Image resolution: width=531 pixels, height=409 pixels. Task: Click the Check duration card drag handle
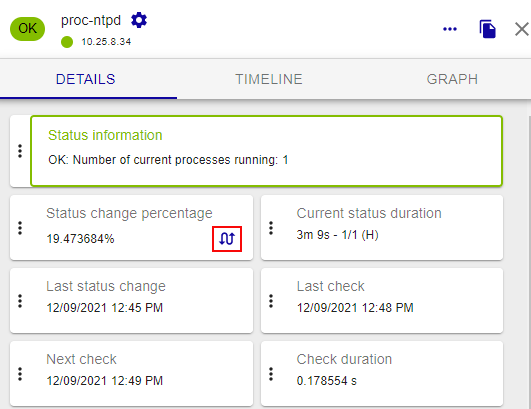point(271,374)
